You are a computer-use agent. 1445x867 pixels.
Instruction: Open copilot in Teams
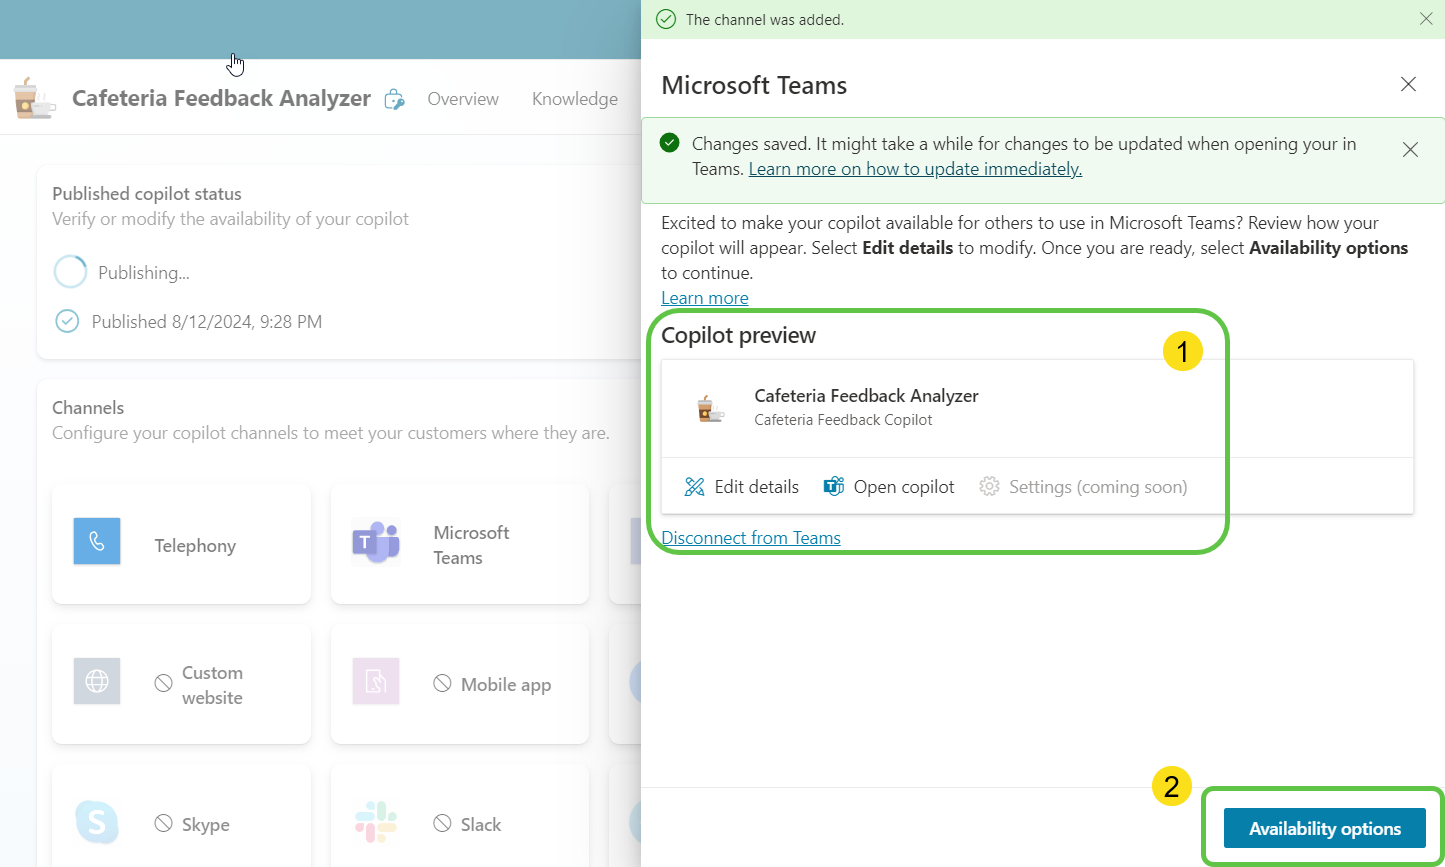(x=889, y=487)
